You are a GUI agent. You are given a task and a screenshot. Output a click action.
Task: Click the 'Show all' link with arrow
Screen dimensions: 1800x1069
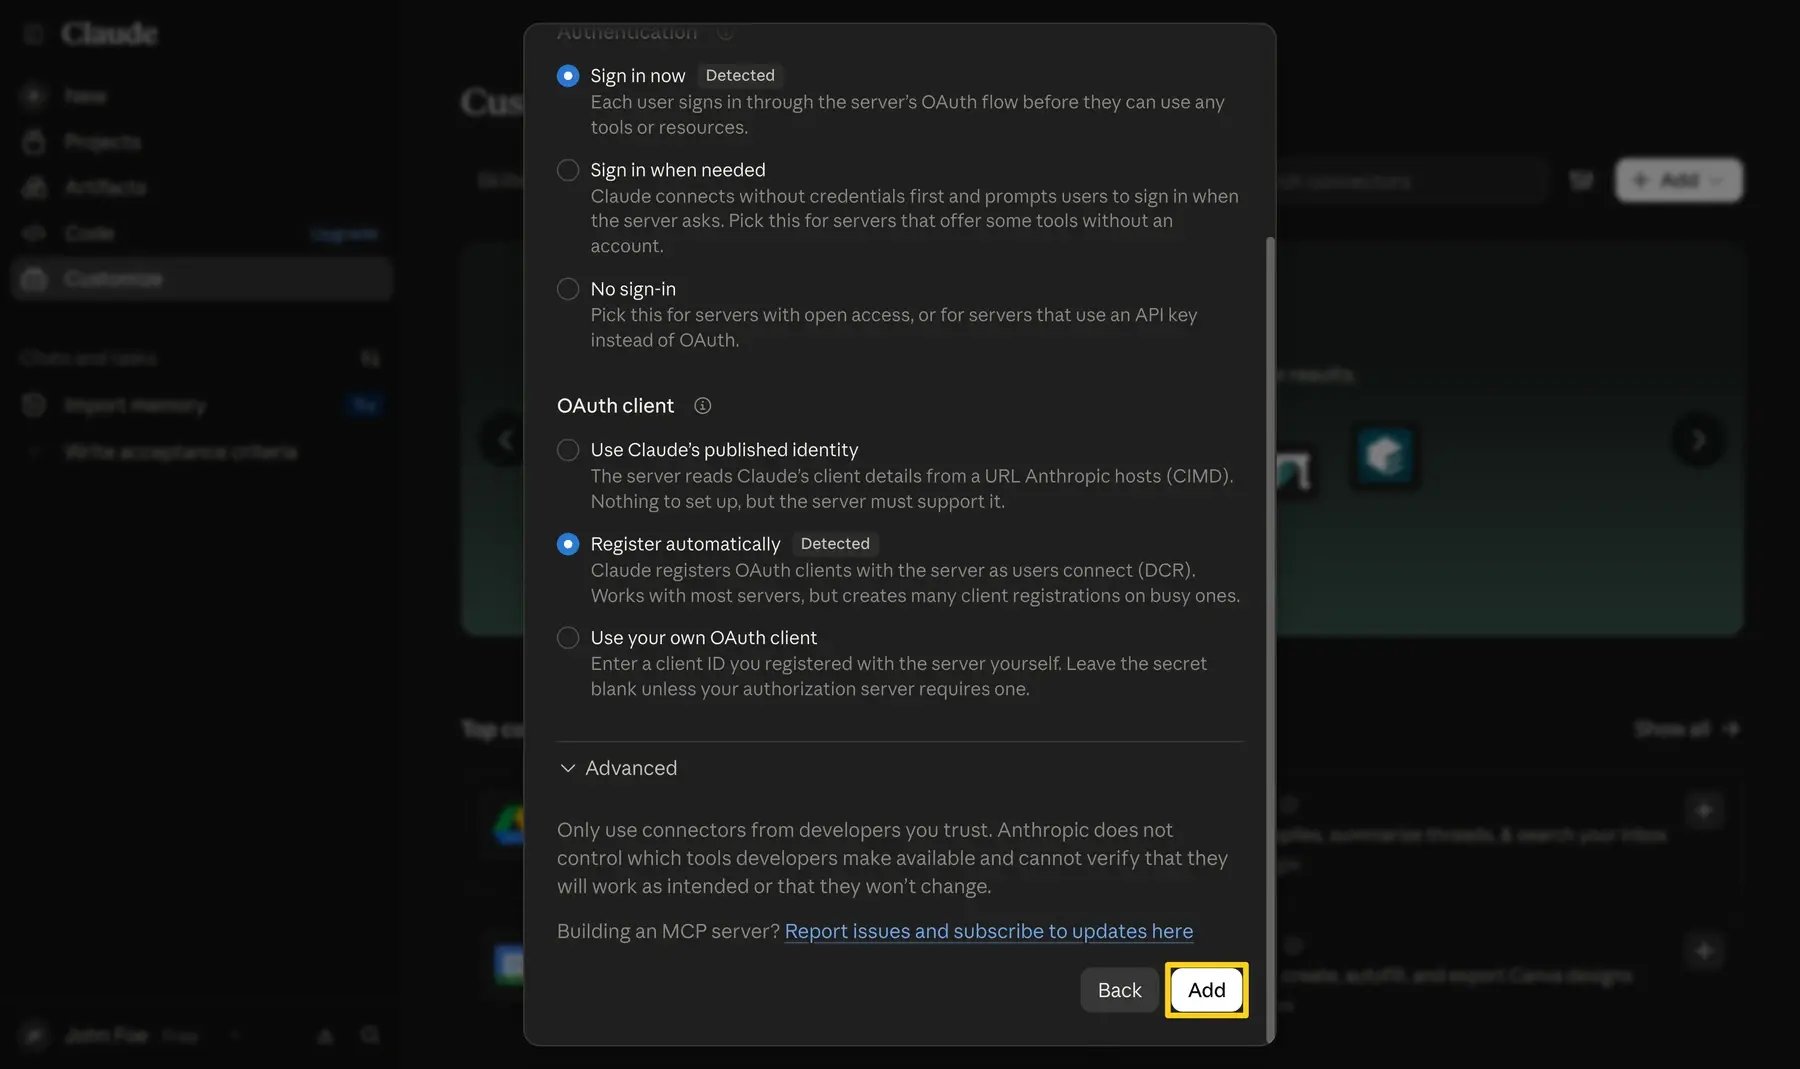point(1687,729)
